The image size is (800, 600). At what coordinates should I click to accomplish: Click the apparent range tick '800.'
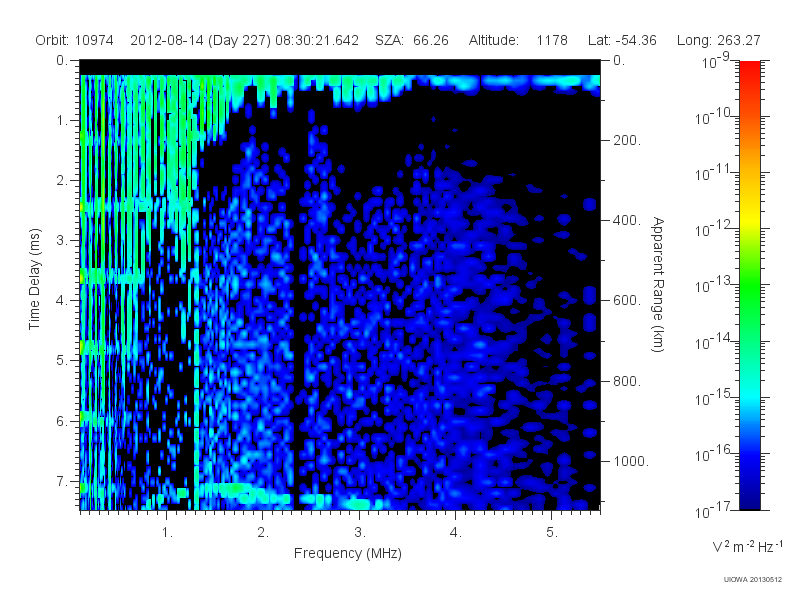(x=627, y=381)
